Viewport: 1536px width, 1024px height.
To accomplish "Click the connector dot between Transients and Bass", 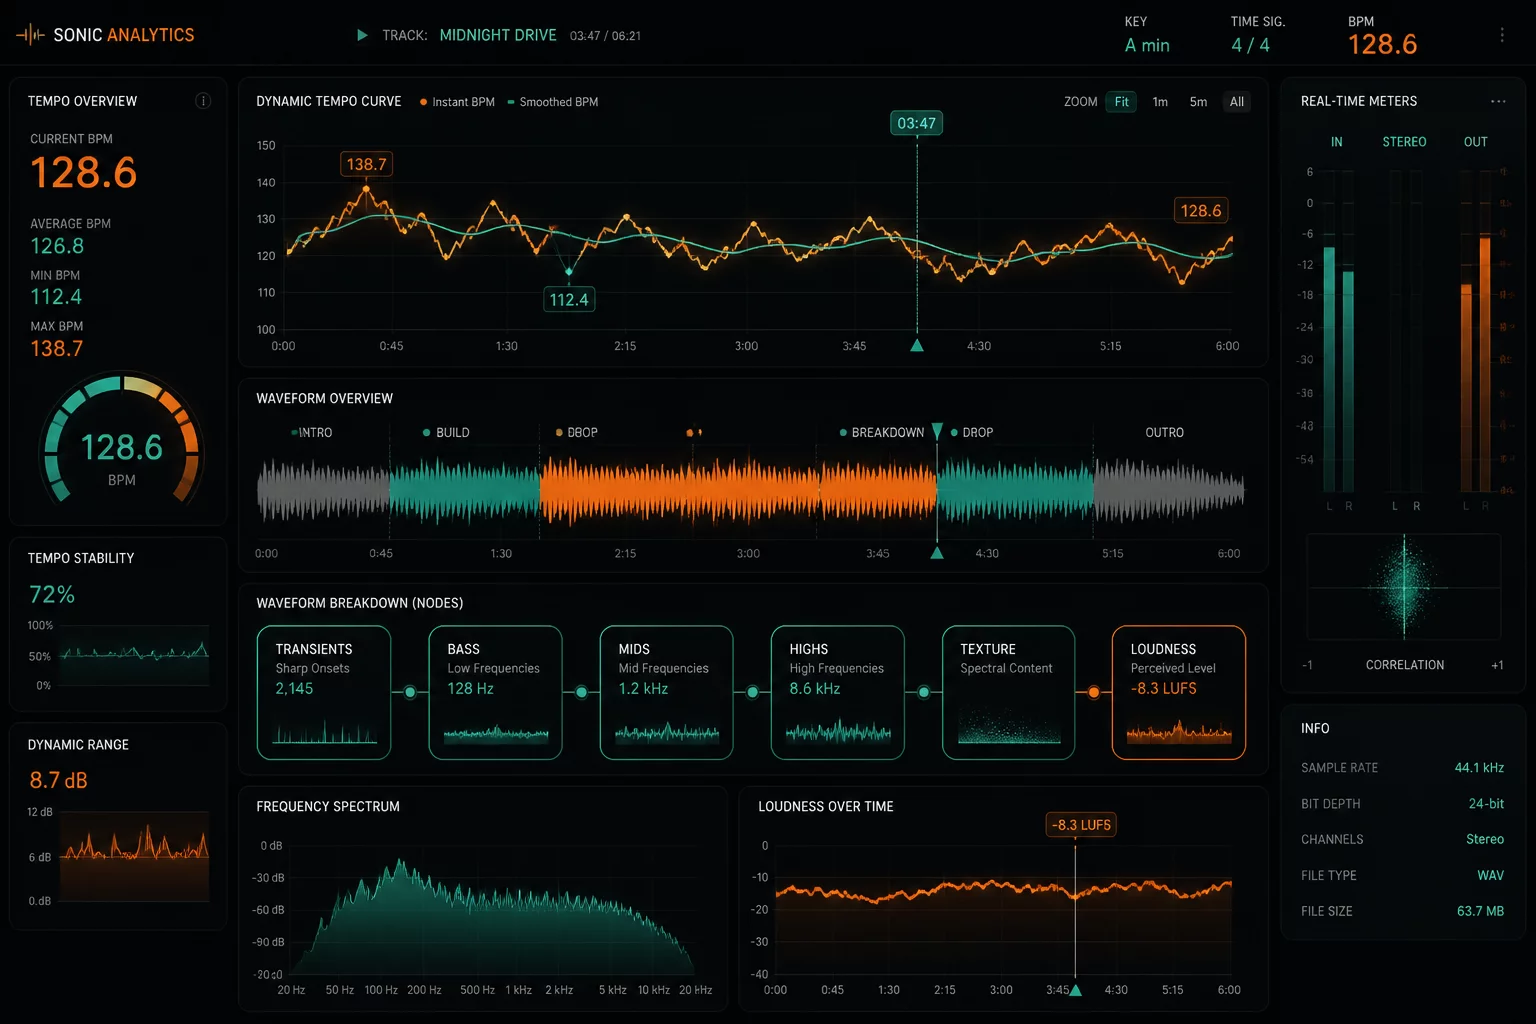I will 410,692.
